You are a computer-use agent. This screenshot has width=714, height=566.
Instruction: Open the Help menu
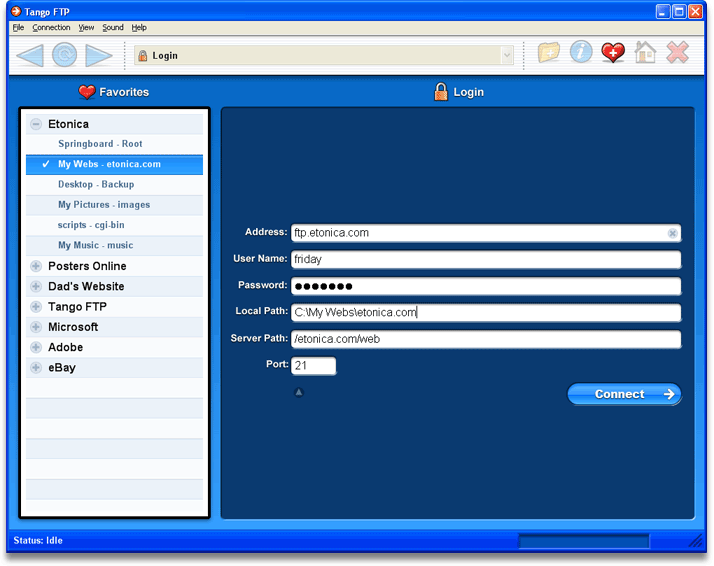coord(139,27)
